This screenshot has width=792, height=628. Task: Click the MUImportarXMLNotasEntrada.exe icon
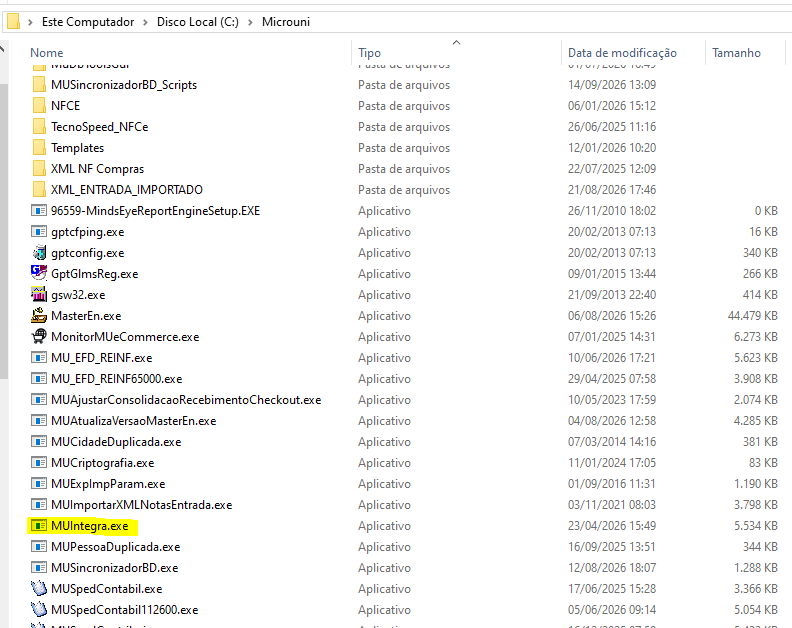pyautogui.click(x=39, y=505)
